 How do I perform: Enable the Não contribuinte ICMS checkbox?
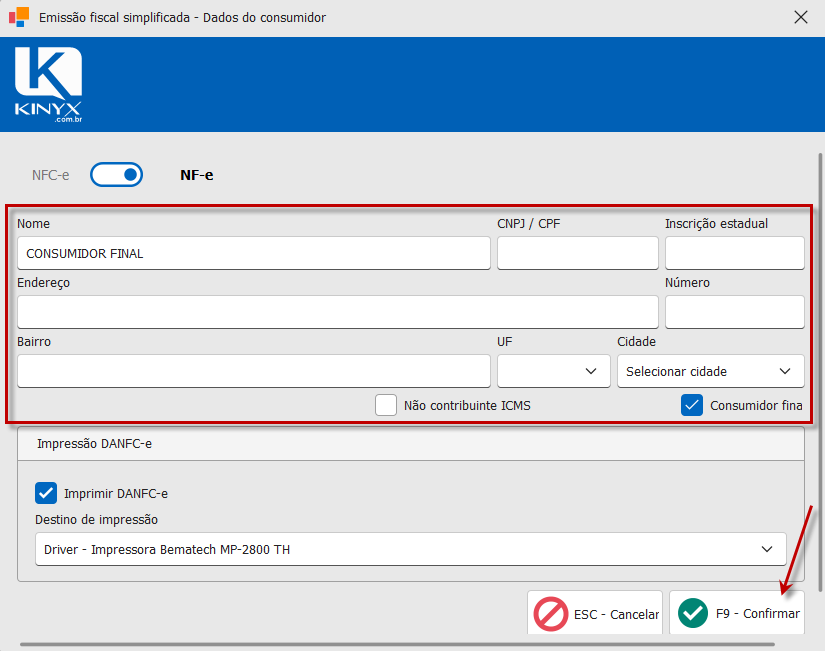386,405
